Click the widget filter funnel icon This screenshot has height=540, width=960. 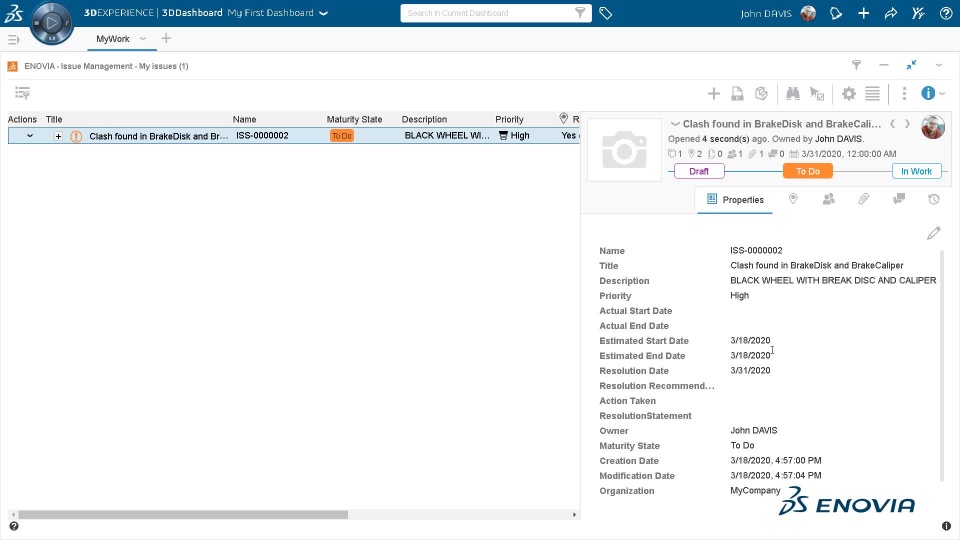tap(857, 65)
